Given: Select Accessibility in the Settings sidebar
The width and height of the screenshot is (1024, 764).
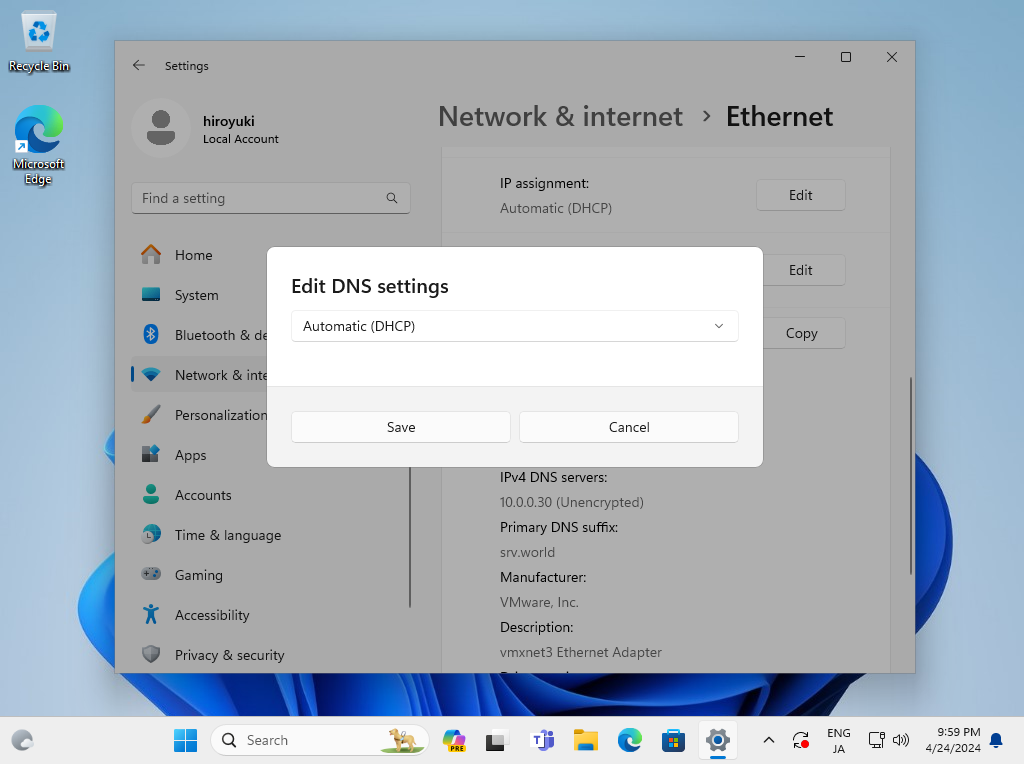Looking at the screenshot, I should 212,615.
